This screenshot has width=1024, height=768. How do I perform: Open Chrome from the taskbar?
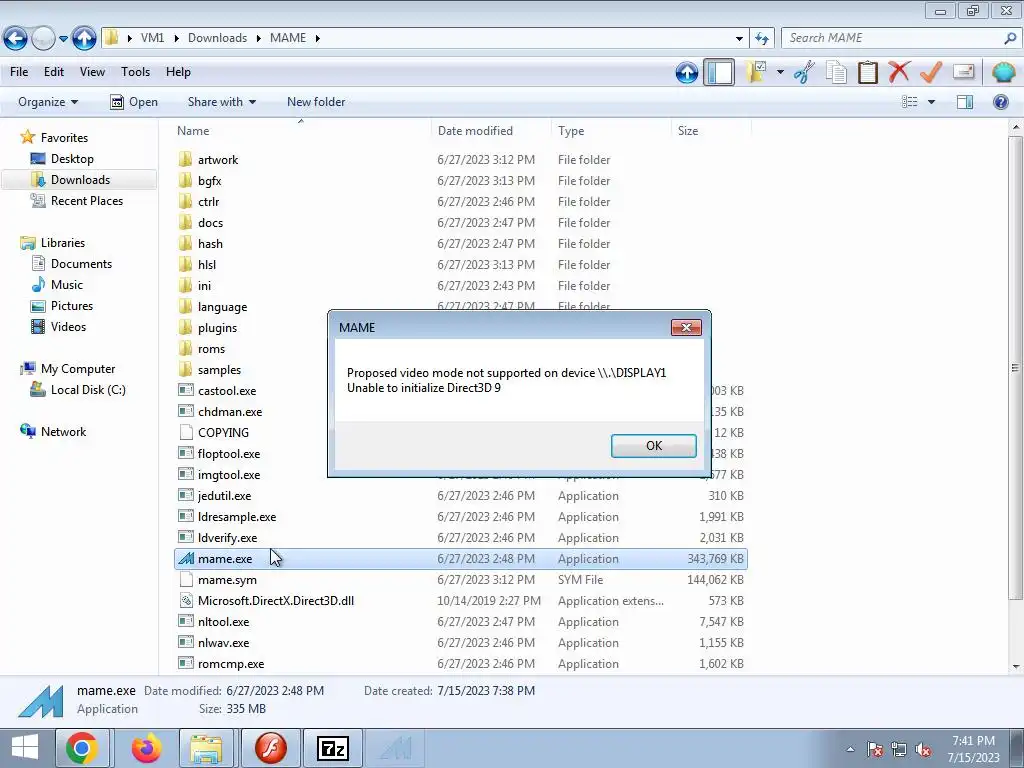(x=82, y=748)
